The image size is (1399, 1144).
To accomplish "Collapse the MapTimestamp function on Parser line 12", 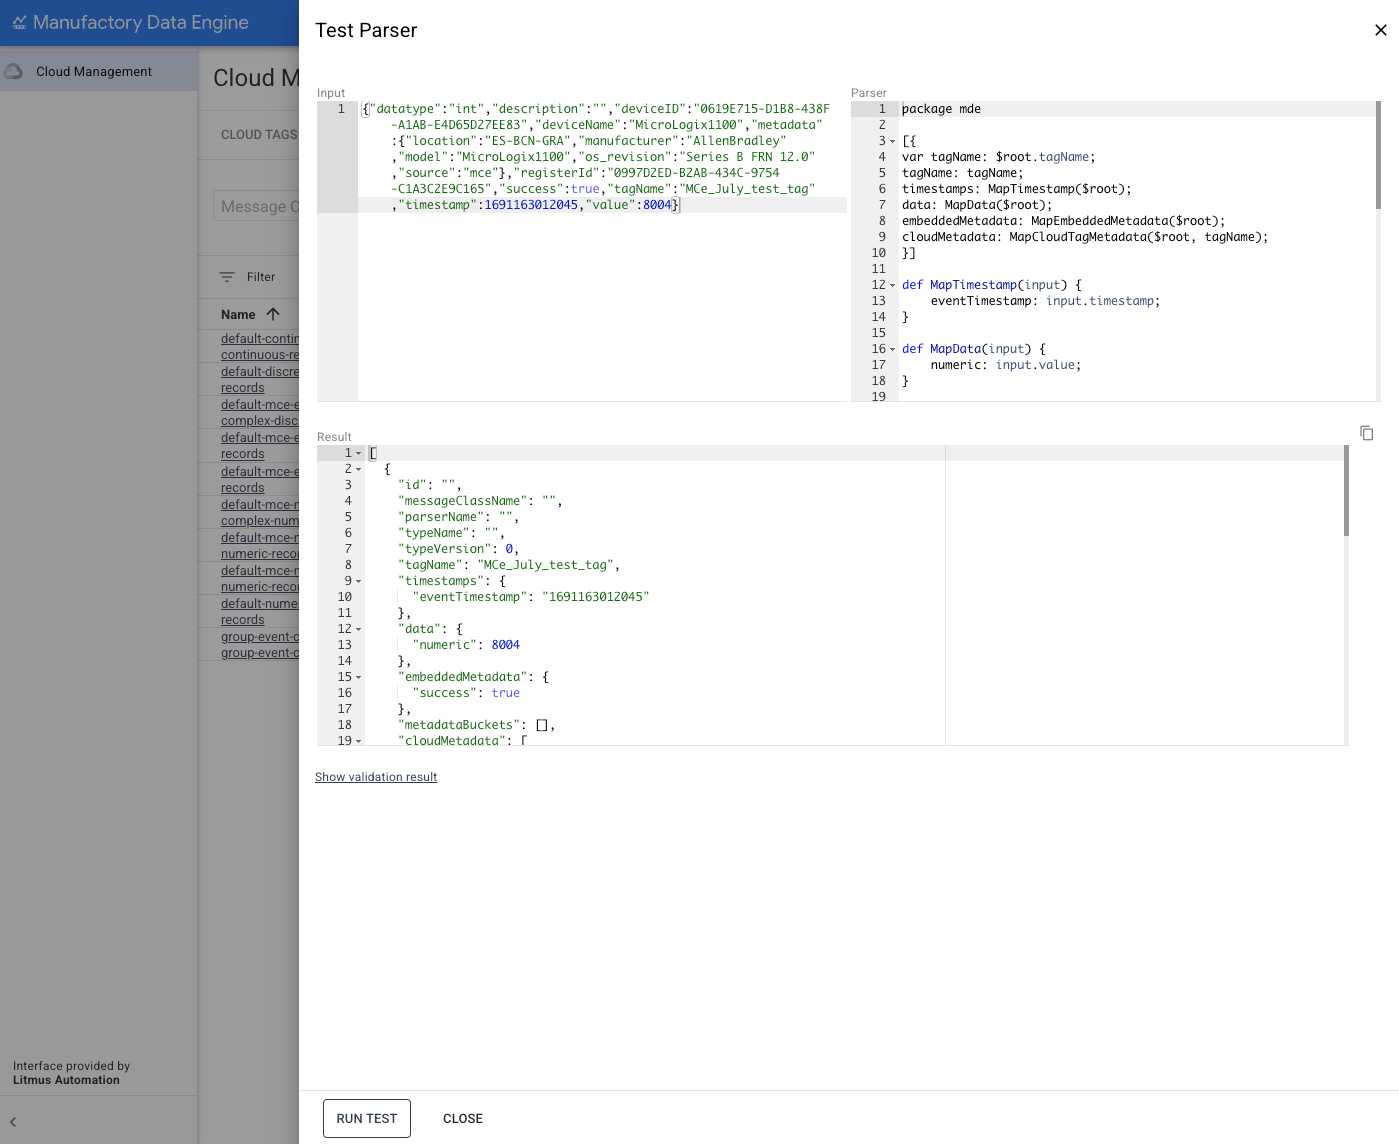I will pyautogui.click(x=891, y=285).
